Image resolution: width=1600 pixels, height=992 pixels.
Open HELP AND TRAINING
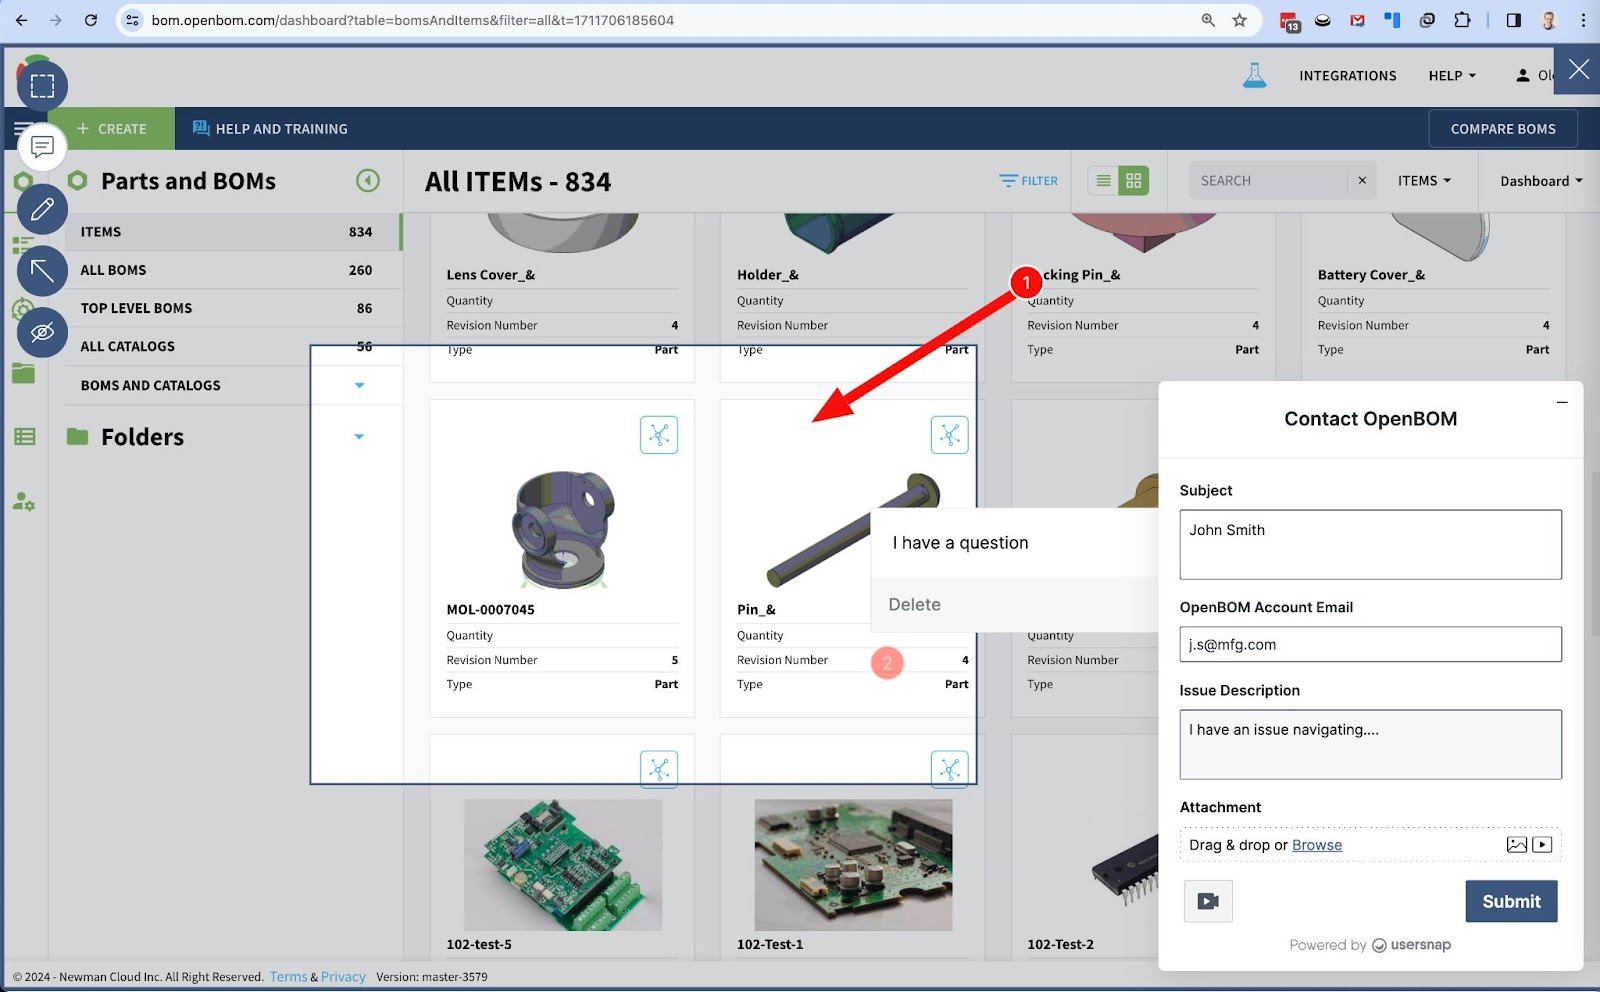coord(270,129)
